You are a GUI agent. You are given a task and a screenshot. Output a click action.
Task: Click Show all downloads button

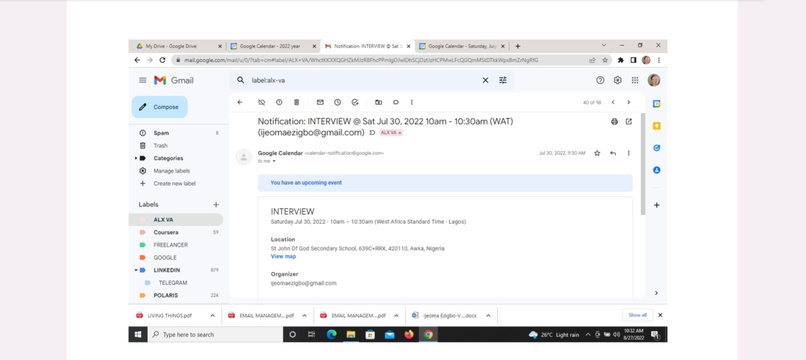pos(637,315)
